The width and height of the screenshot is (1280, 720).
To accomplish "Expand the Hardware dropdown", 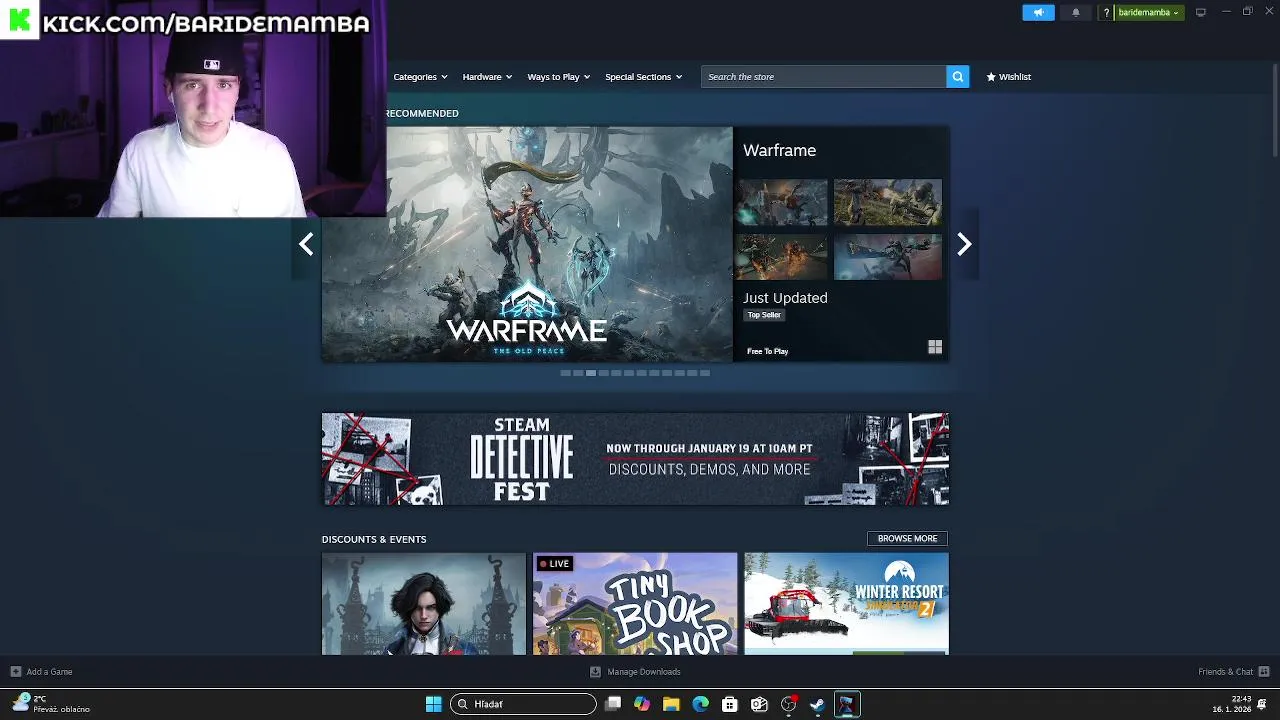I will [487, 76].
